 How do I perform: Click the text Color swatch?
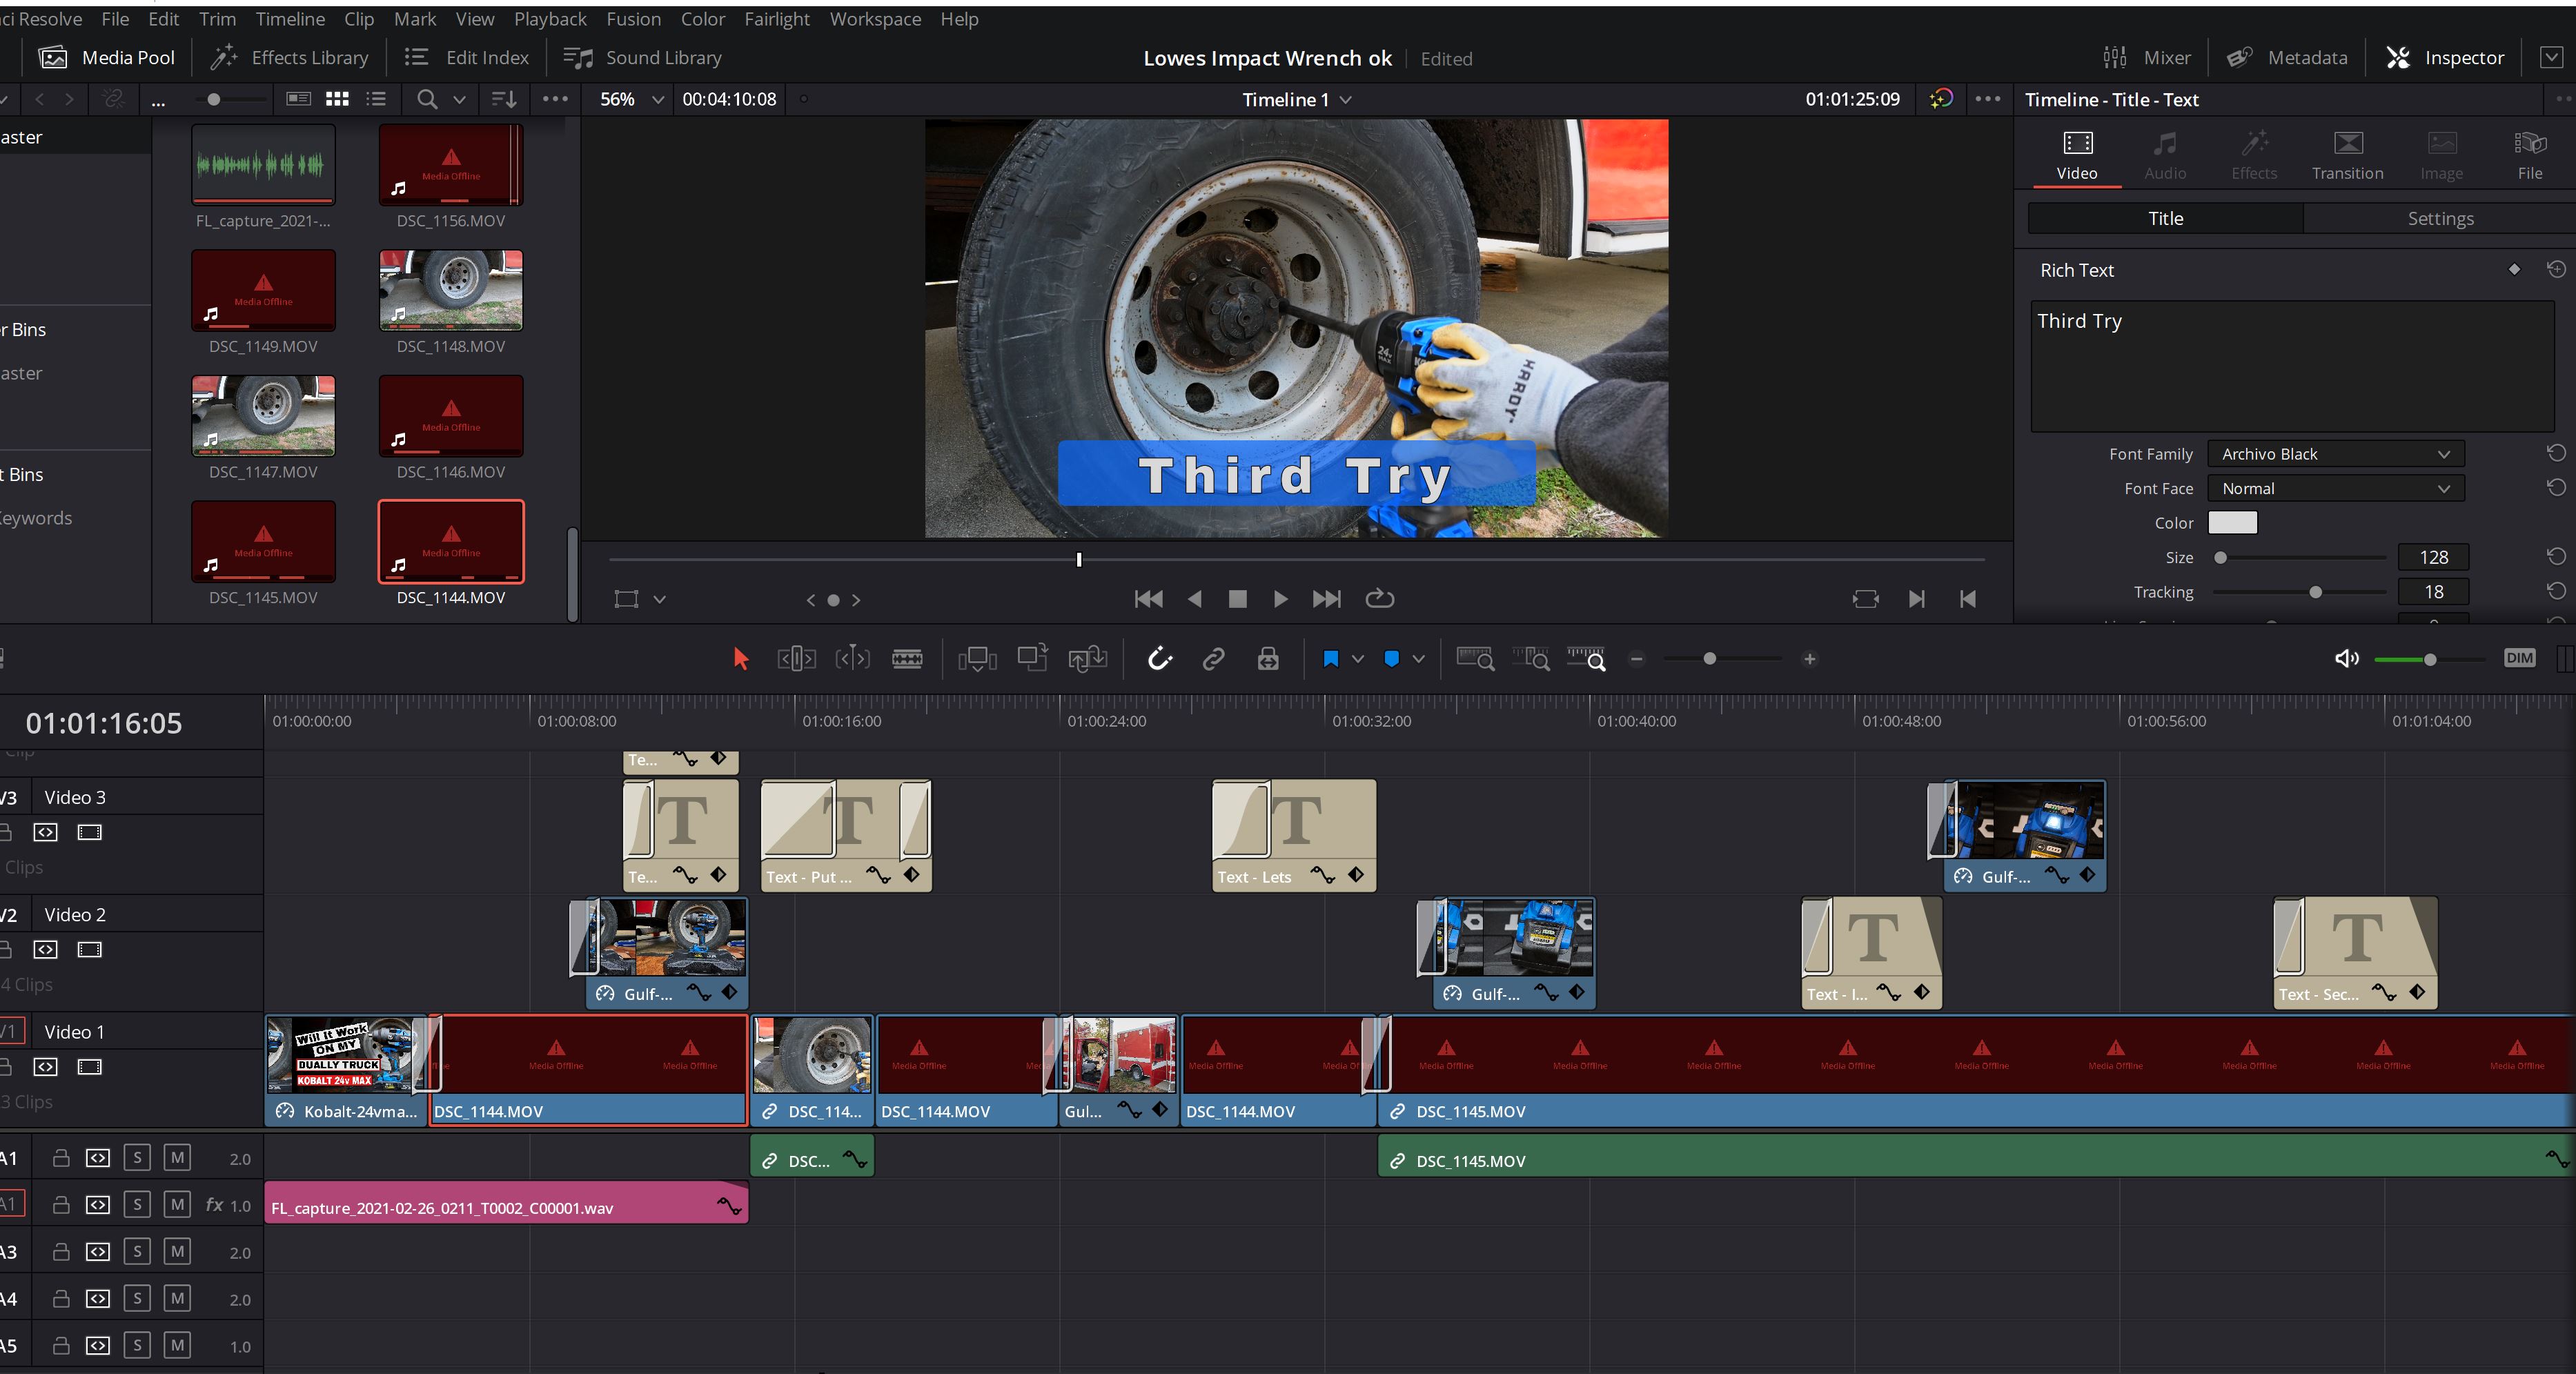2232,523
